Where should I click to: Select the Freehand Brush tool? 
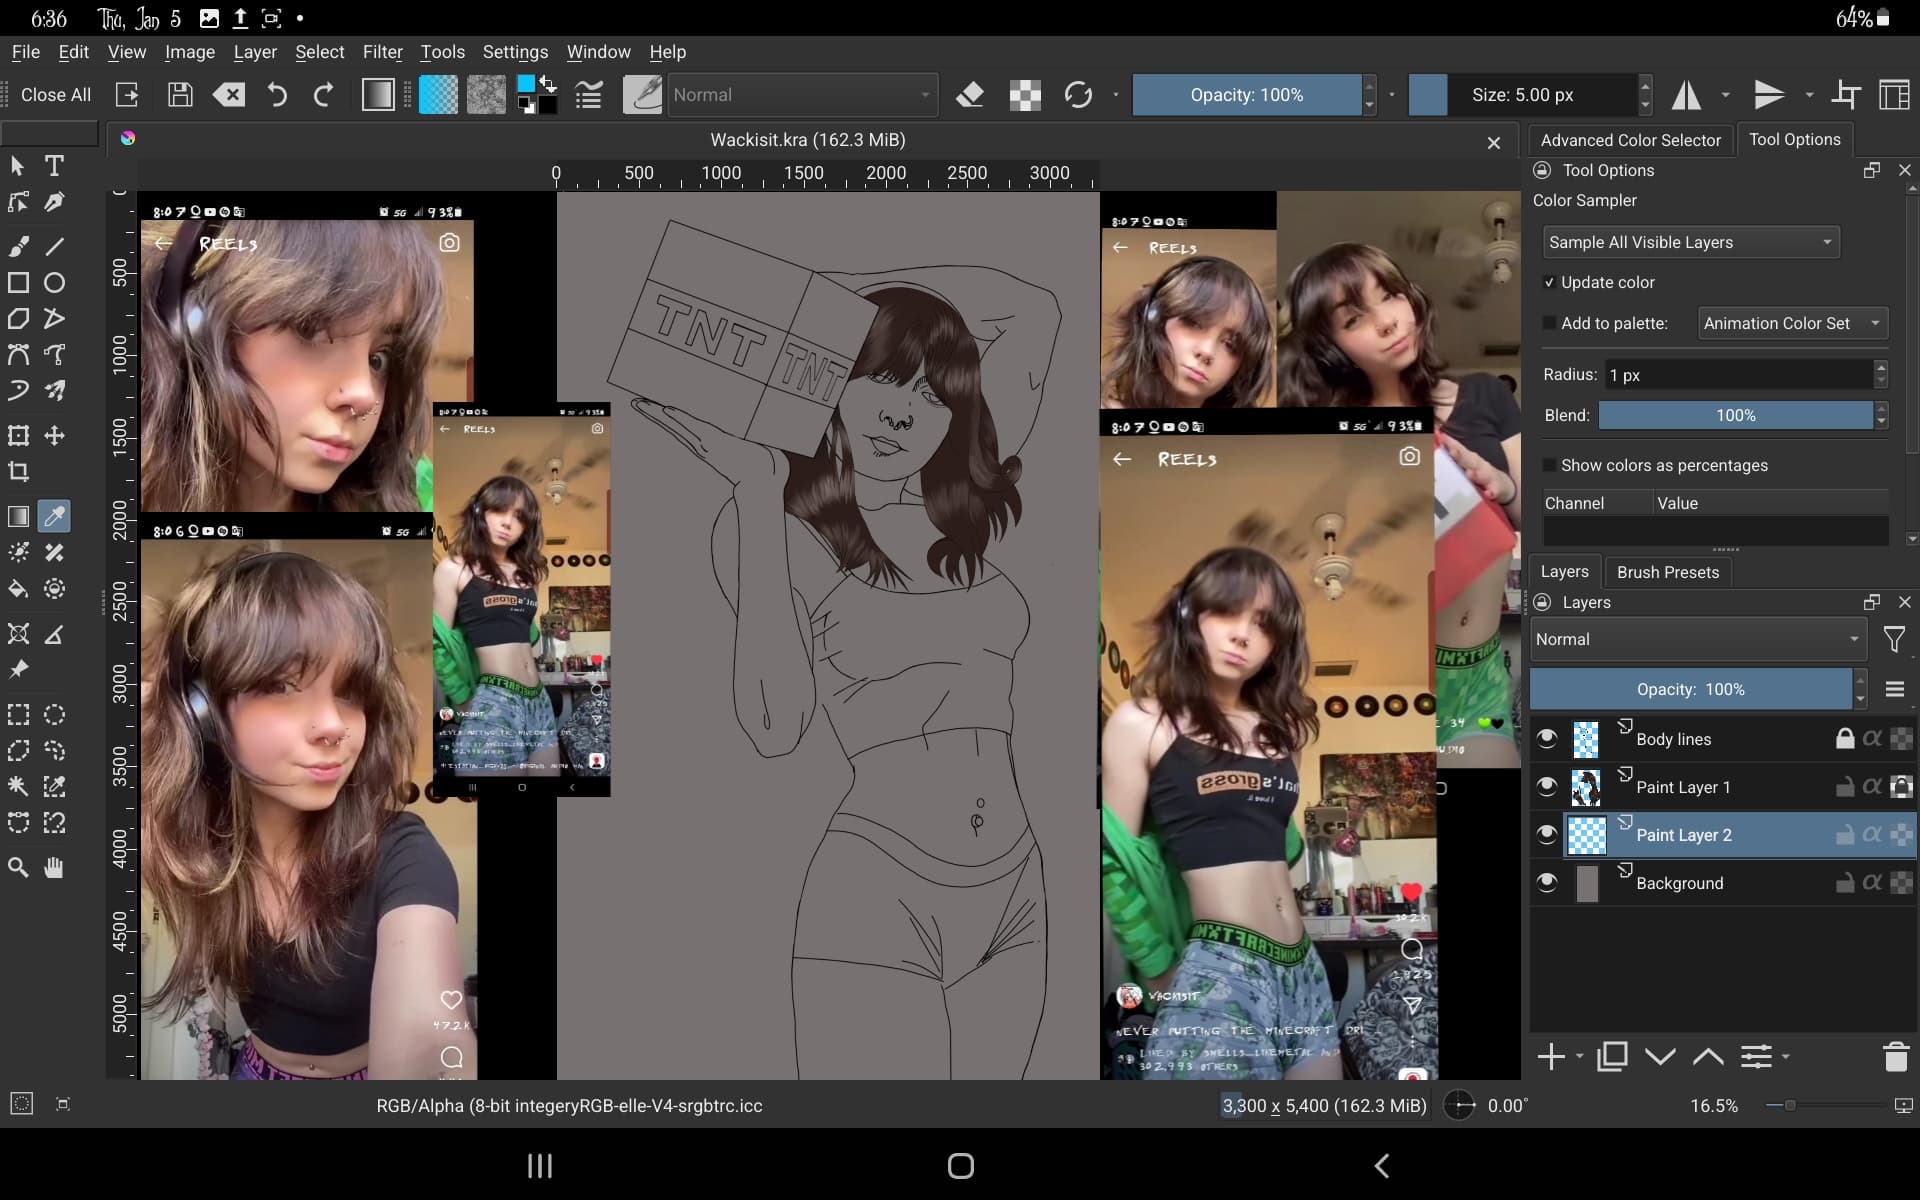[18, 246]
